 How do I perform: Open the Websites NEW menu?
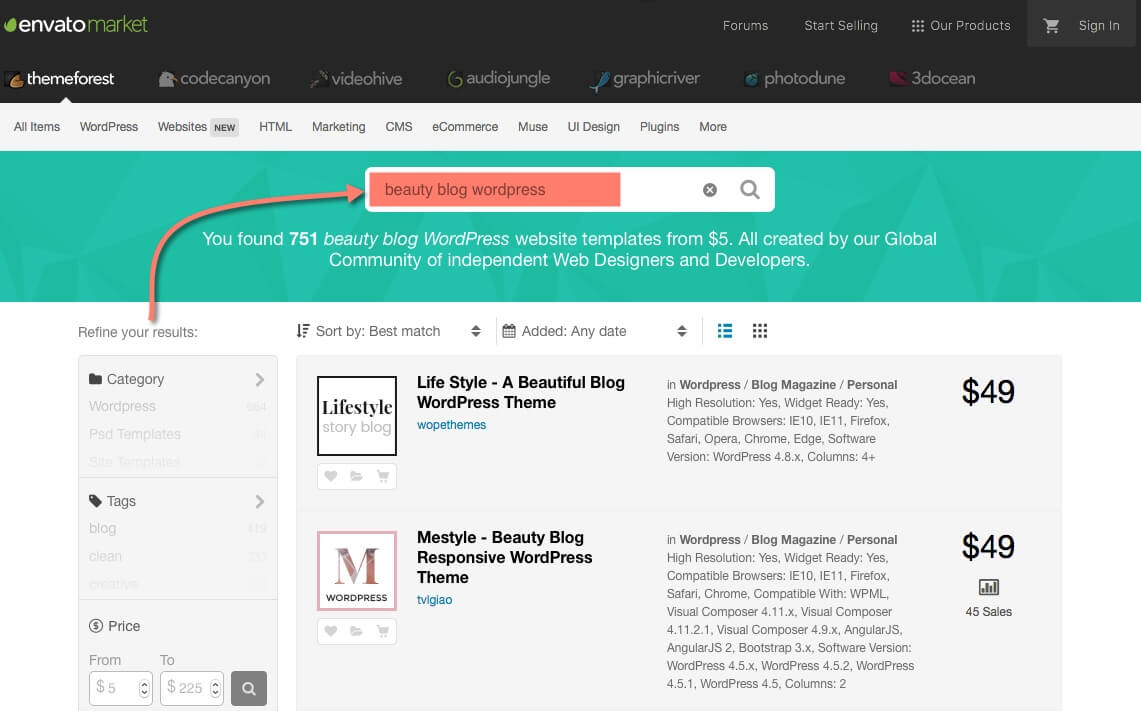pos(198,127)
